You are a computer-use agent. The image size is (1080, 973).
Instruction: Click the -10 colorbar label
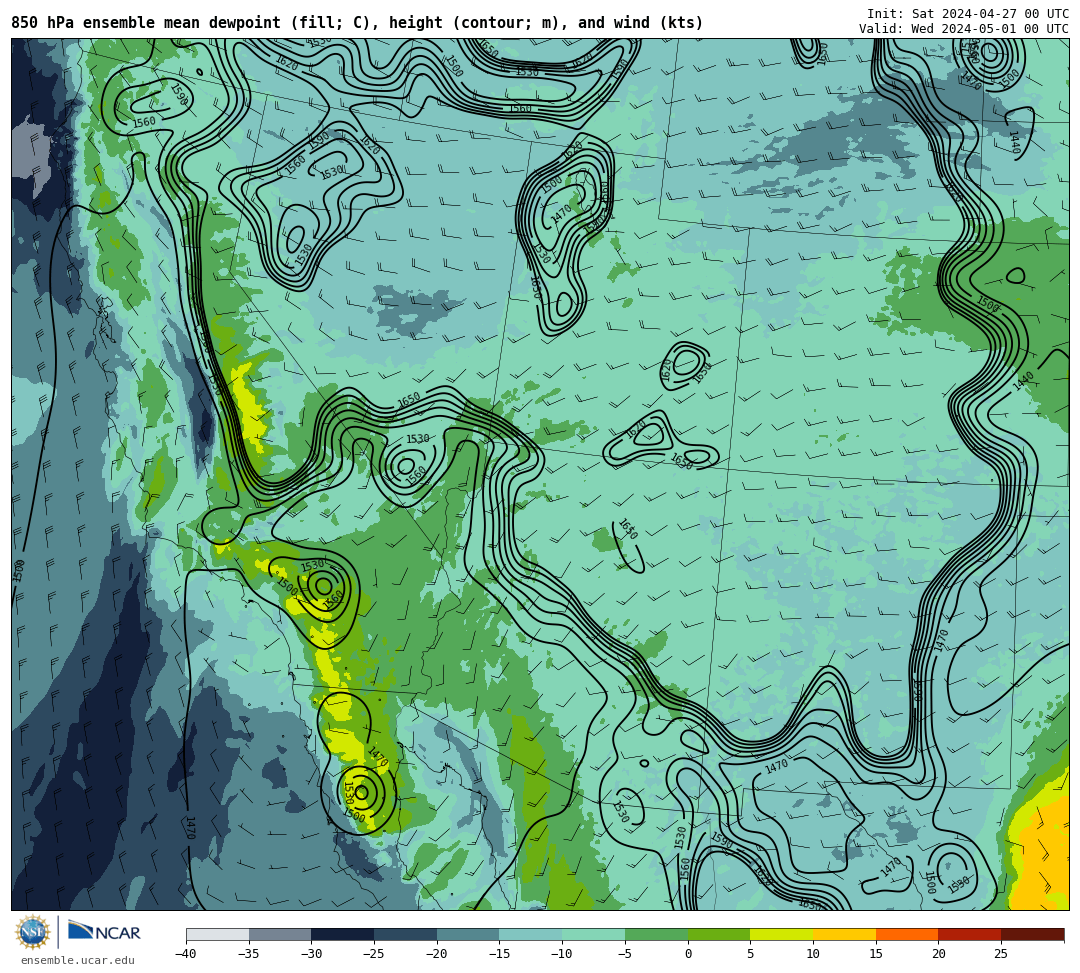pyautogui.click(x=561, y=954)
